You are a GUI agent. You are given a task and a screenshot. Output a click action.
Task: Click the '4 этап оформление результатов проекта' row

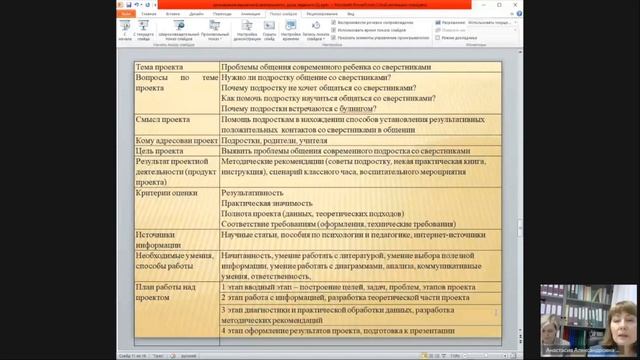point(360,331)
